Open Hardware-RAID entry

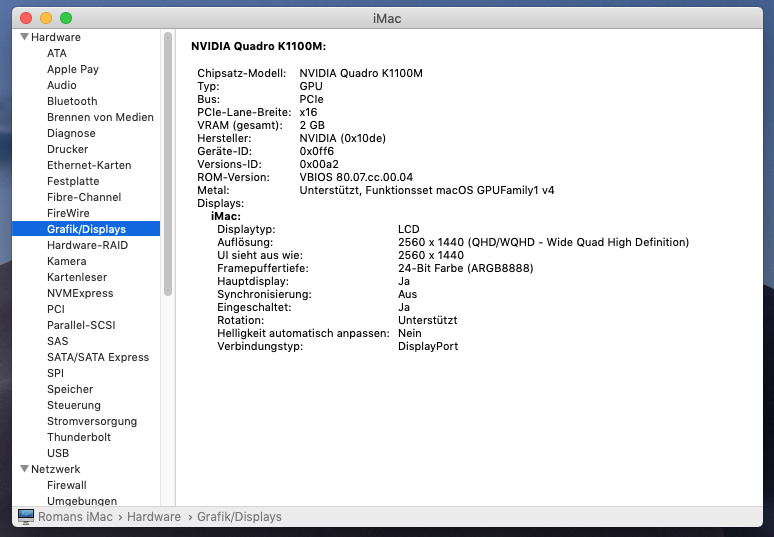pos(87,245)
